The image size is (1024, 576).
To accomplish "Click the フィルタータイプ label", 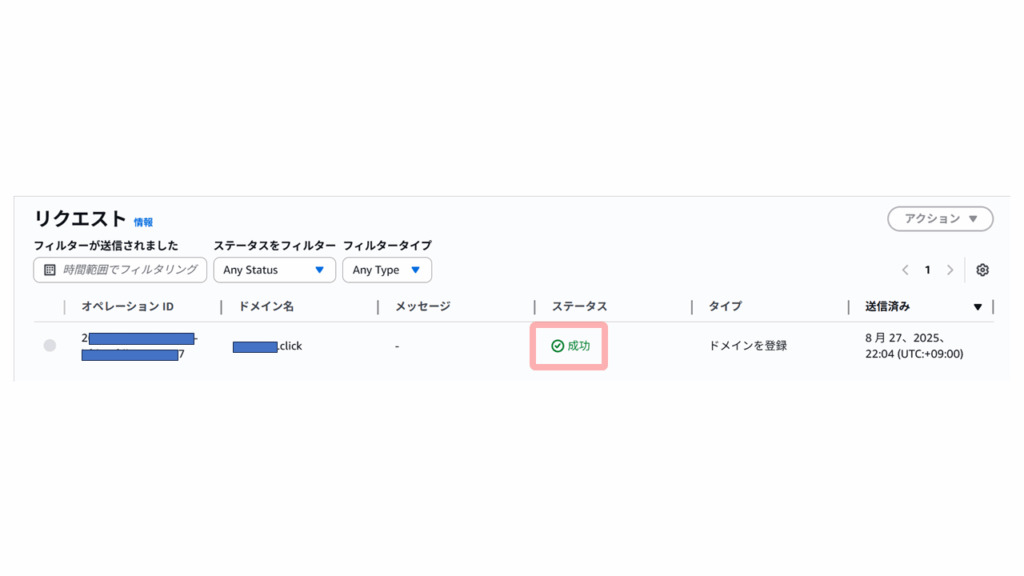I will coord(387,246).
